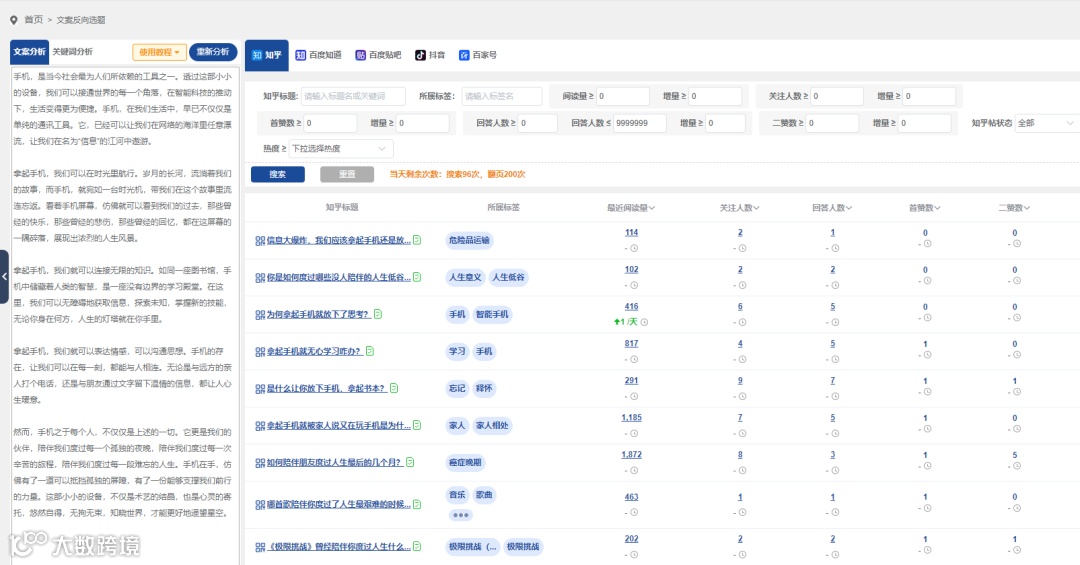Switch to the 抖音 tab
This screenshot has width=1080, height=565.
(430, 55)
